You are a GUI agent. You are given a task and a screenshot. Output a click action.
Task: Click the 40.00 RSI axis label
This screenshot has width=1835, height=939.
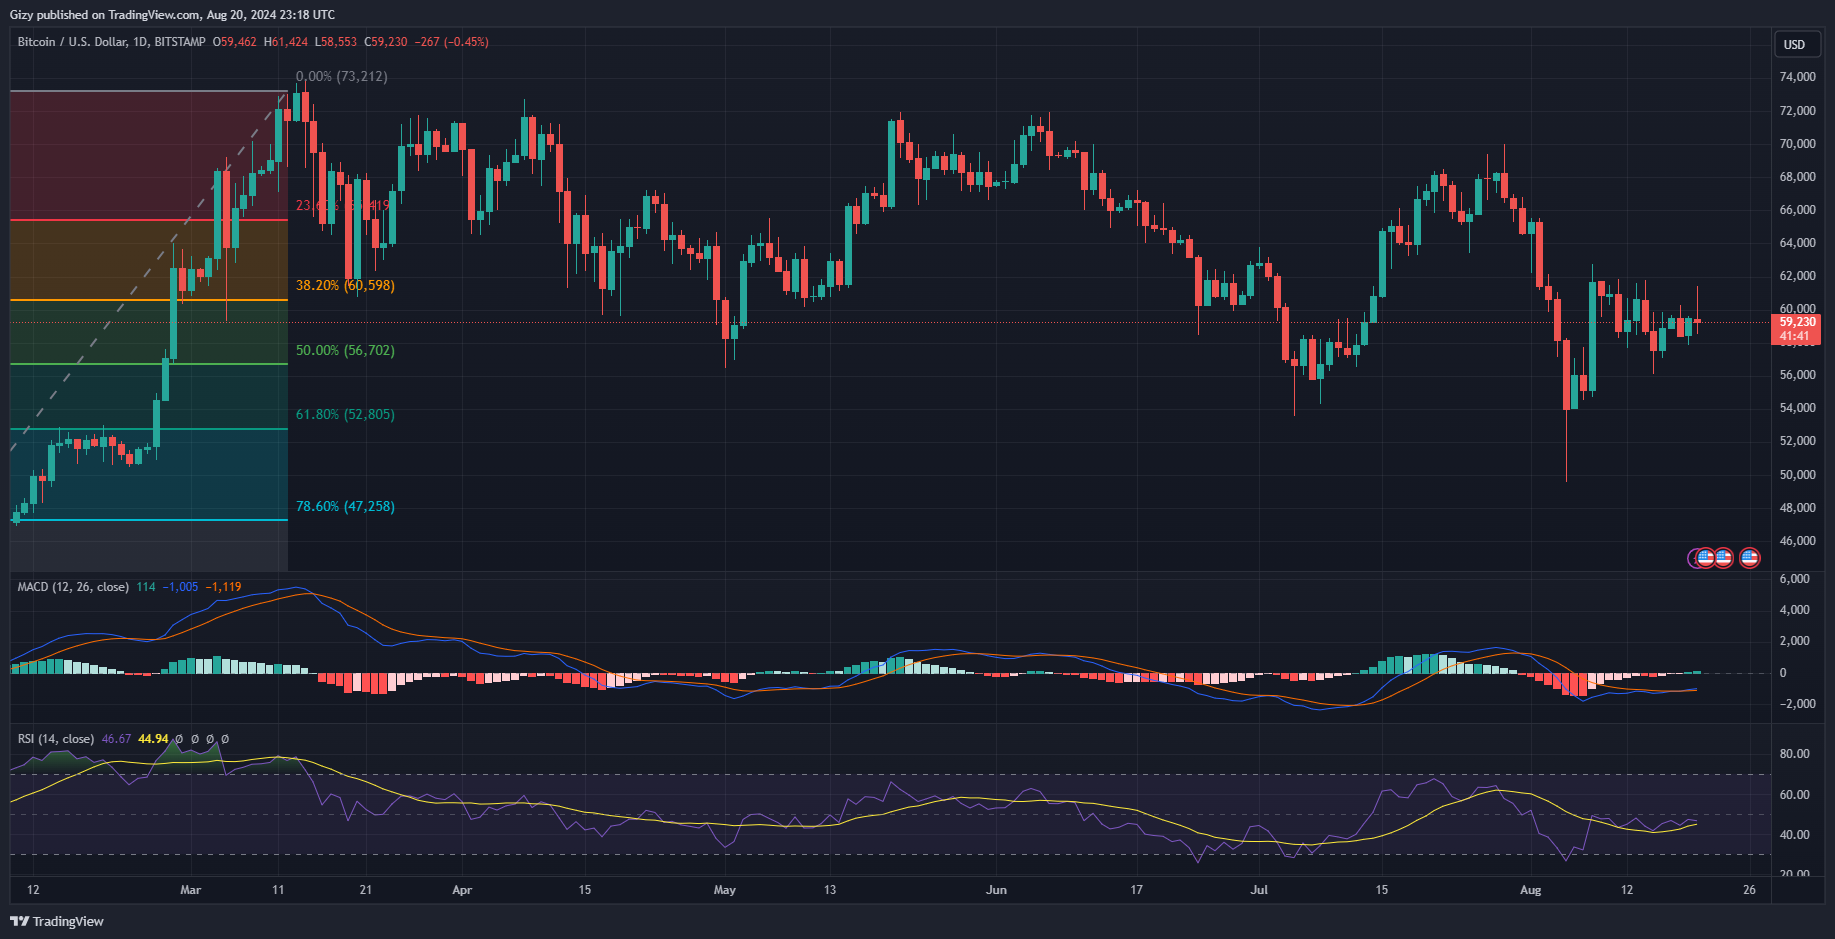point(1794,835)
